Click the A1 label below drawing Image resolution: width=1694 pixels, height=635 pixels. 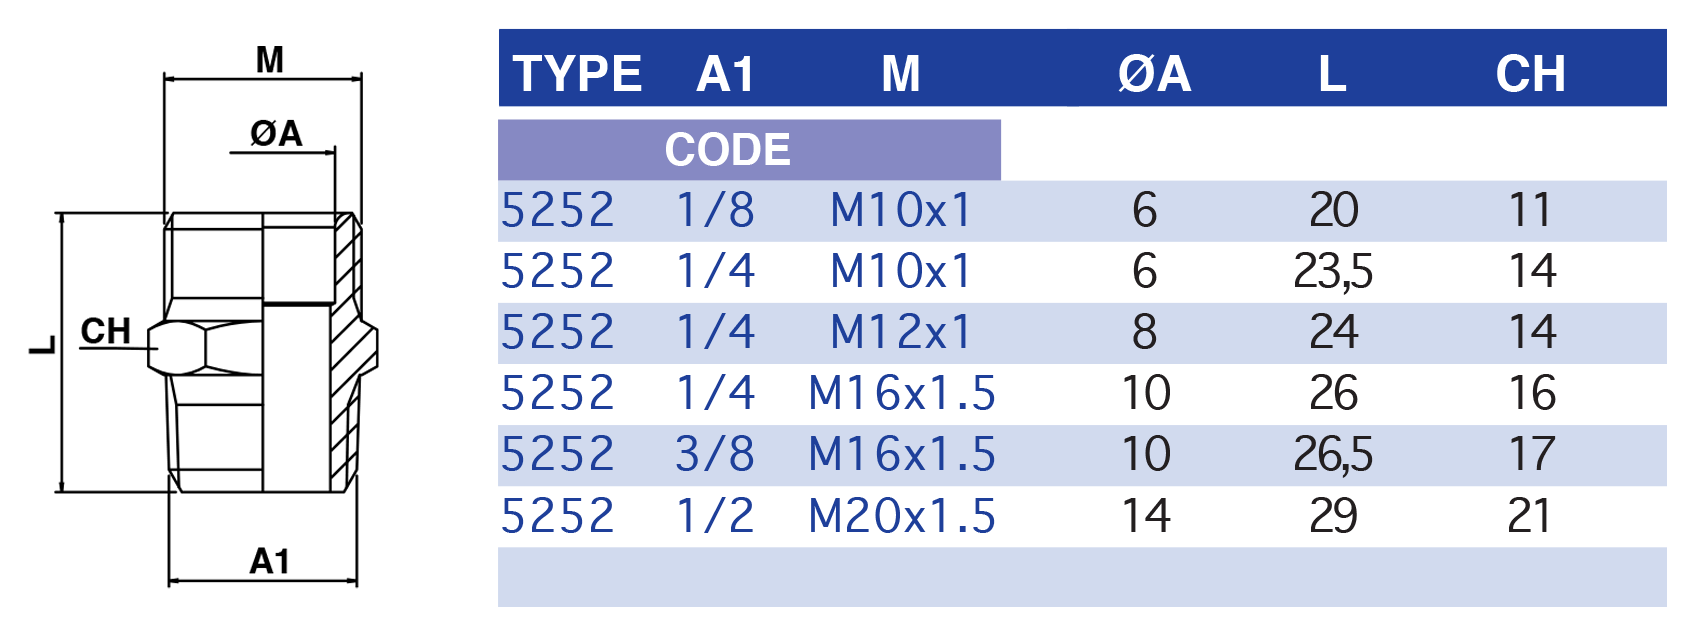tap(270, 562)
